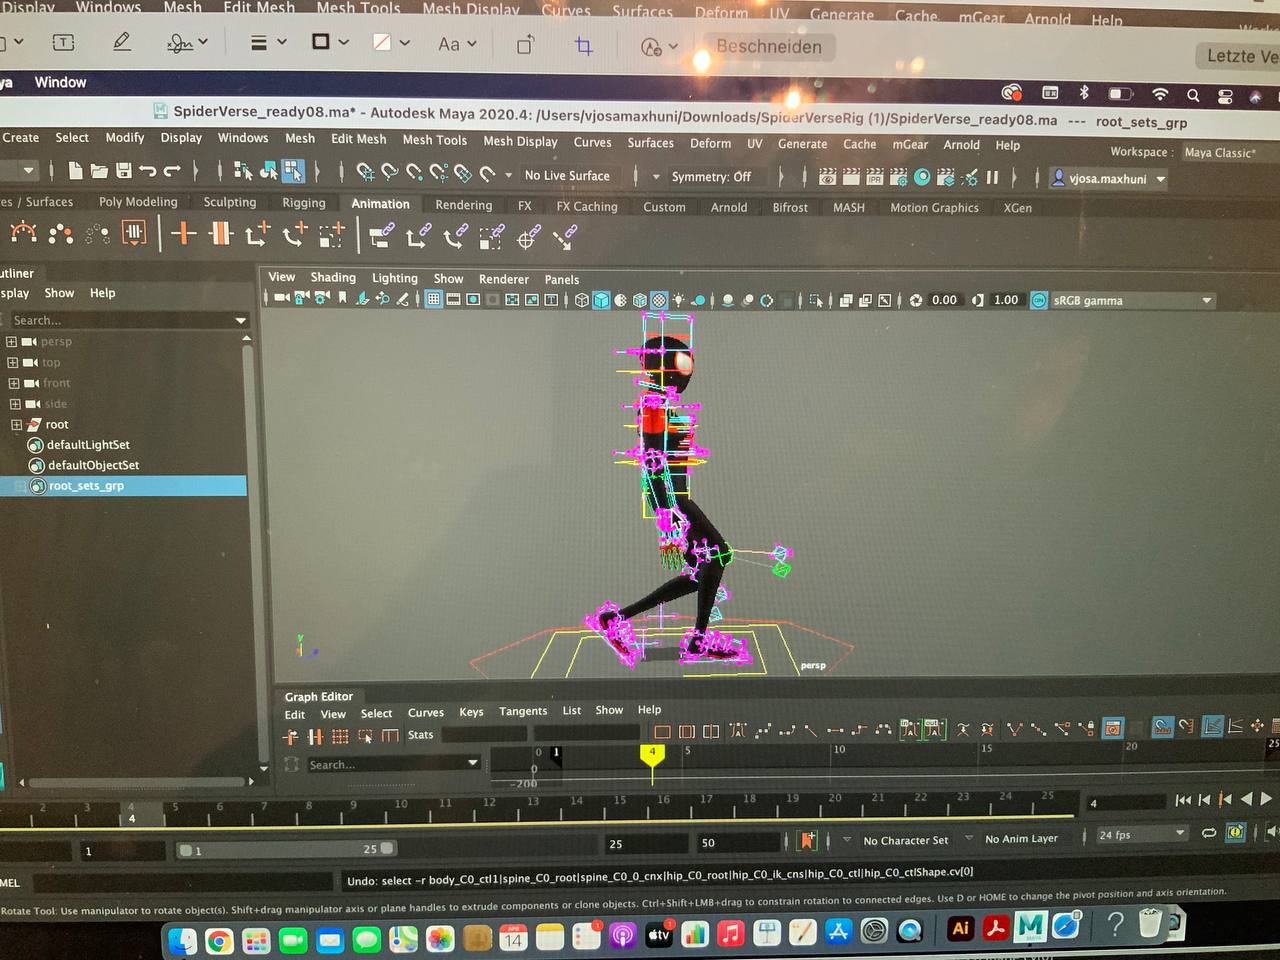Toggle Use All Lights bulb icon
The height and width of the screenshot is (960, 1280).
[x=679, y=300]
